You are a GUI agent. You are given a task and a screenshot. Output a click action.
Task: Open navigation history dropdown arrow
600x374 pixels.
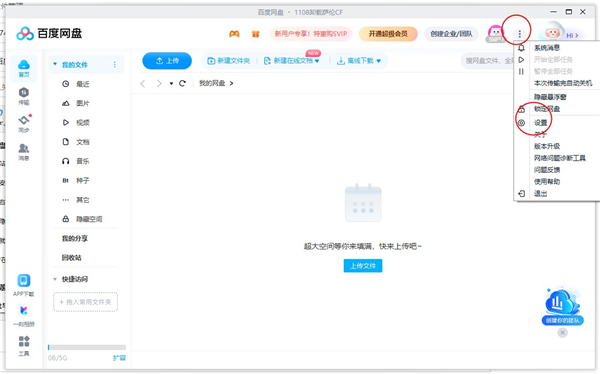(x=171, y=83)
